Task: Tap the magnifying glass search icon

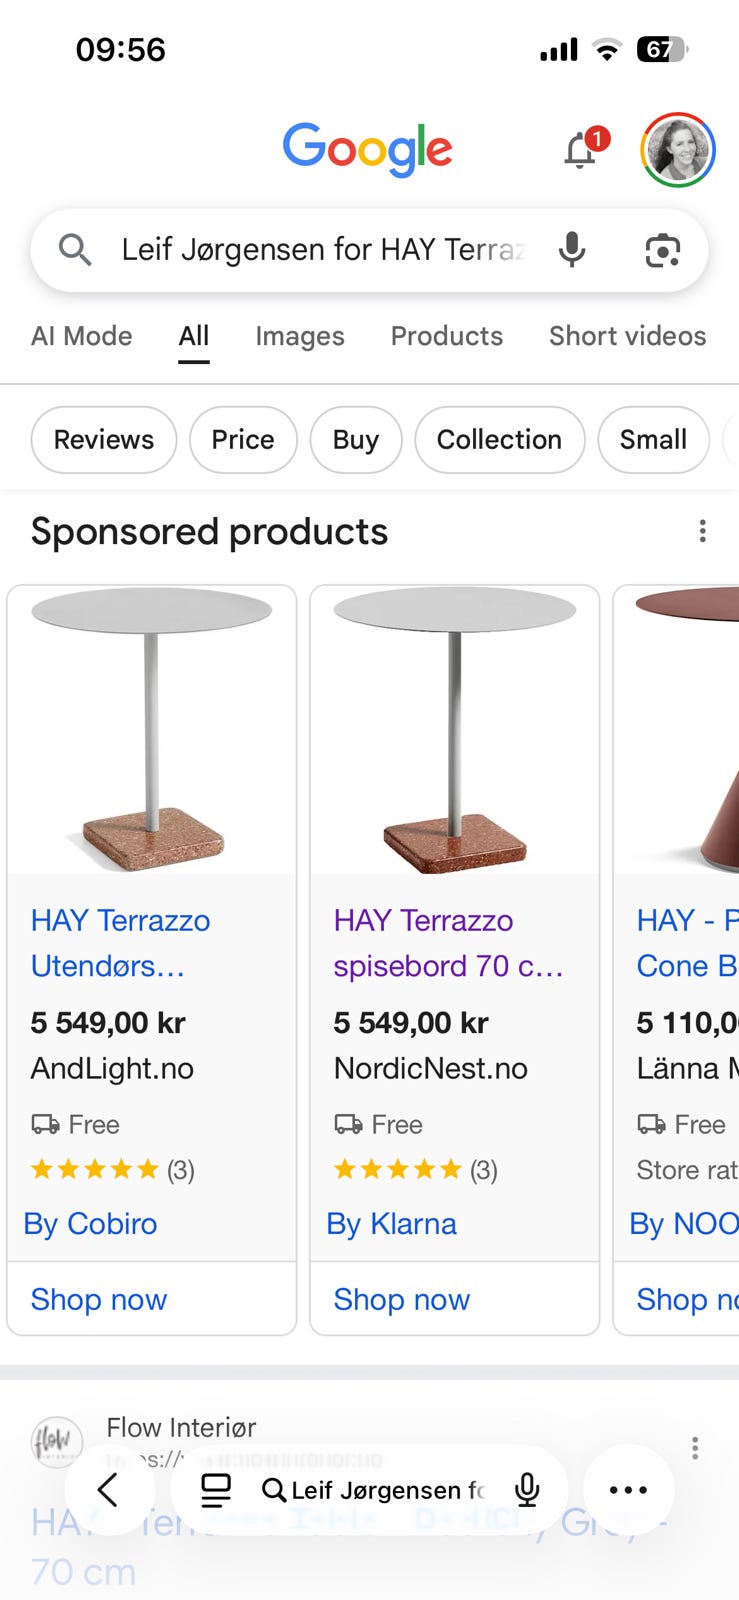Action: (75, 249)
